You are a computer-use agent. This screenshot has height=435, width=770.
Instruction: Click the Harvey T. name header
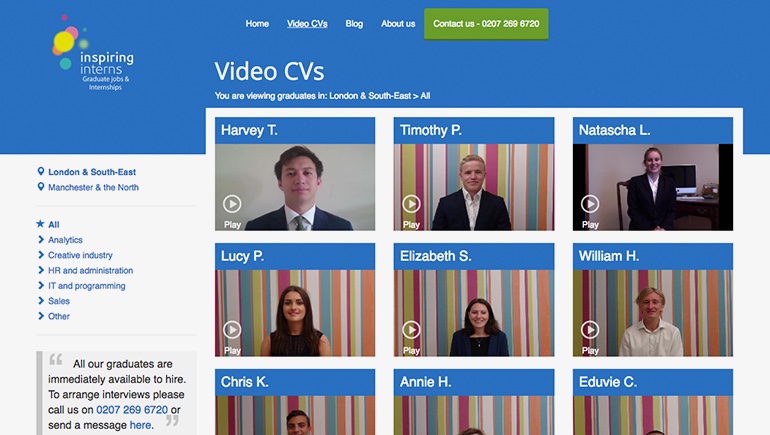tap(295, 130)
